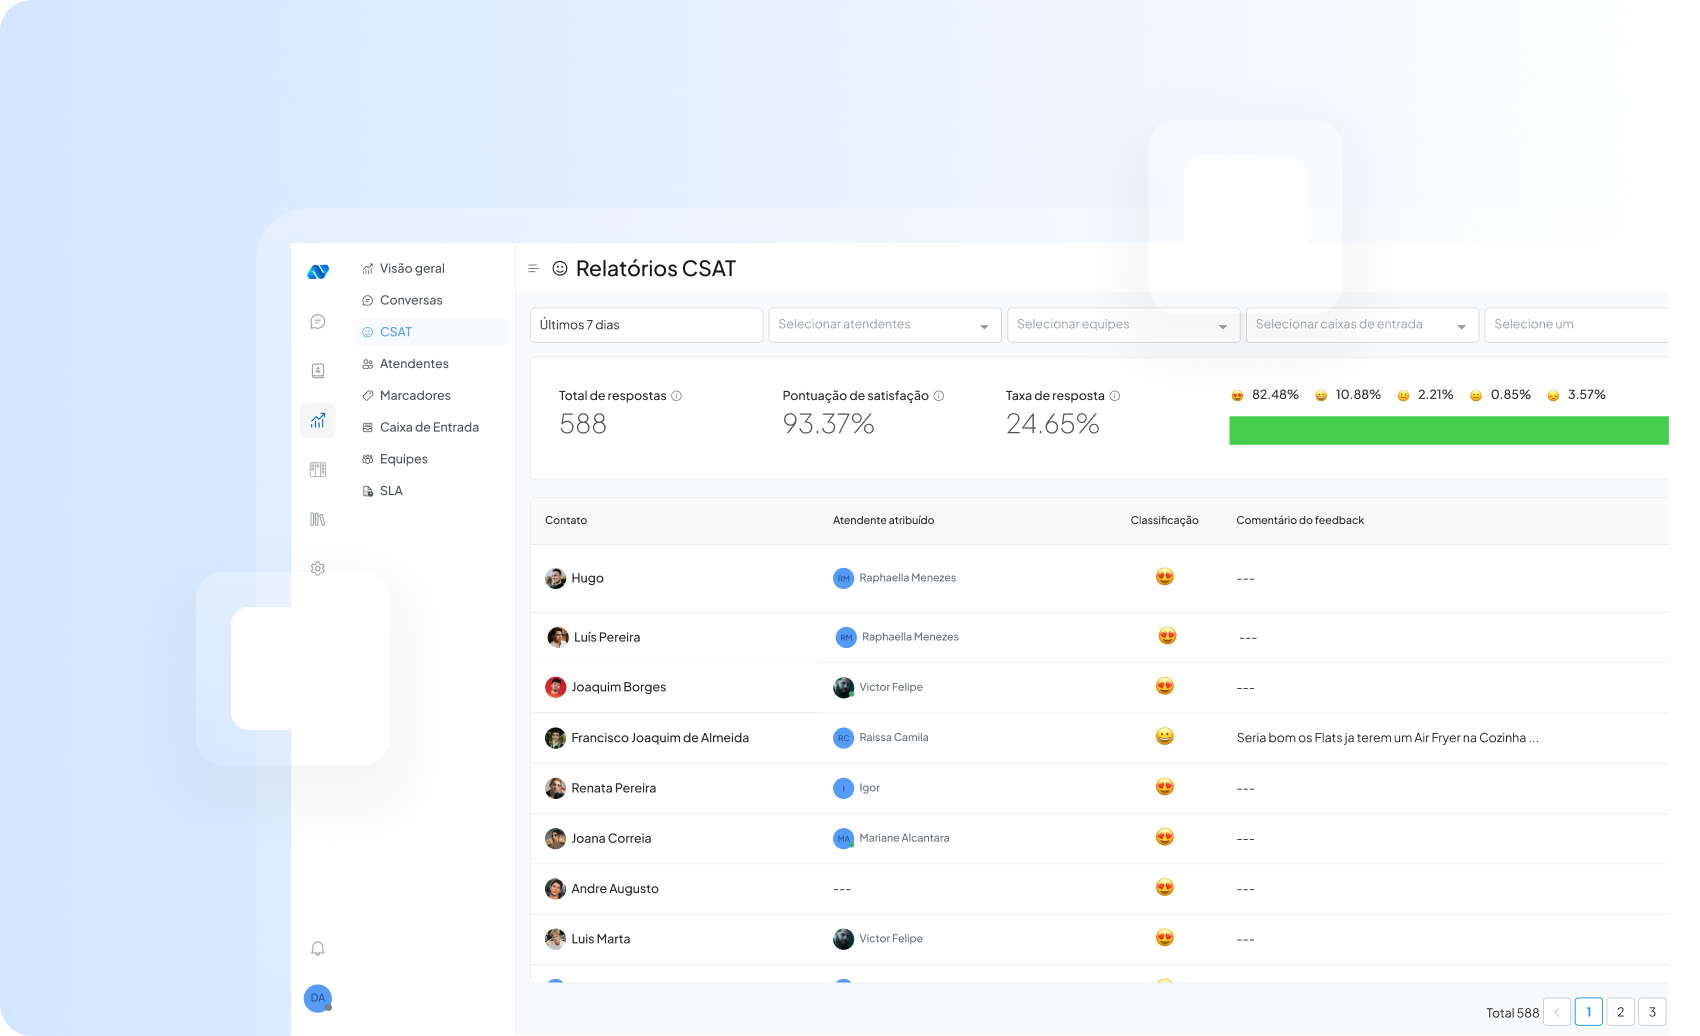1700x1036 pixels.
Task: Open the Últimos 7 dias date filter
Action: tap(645, 325)
